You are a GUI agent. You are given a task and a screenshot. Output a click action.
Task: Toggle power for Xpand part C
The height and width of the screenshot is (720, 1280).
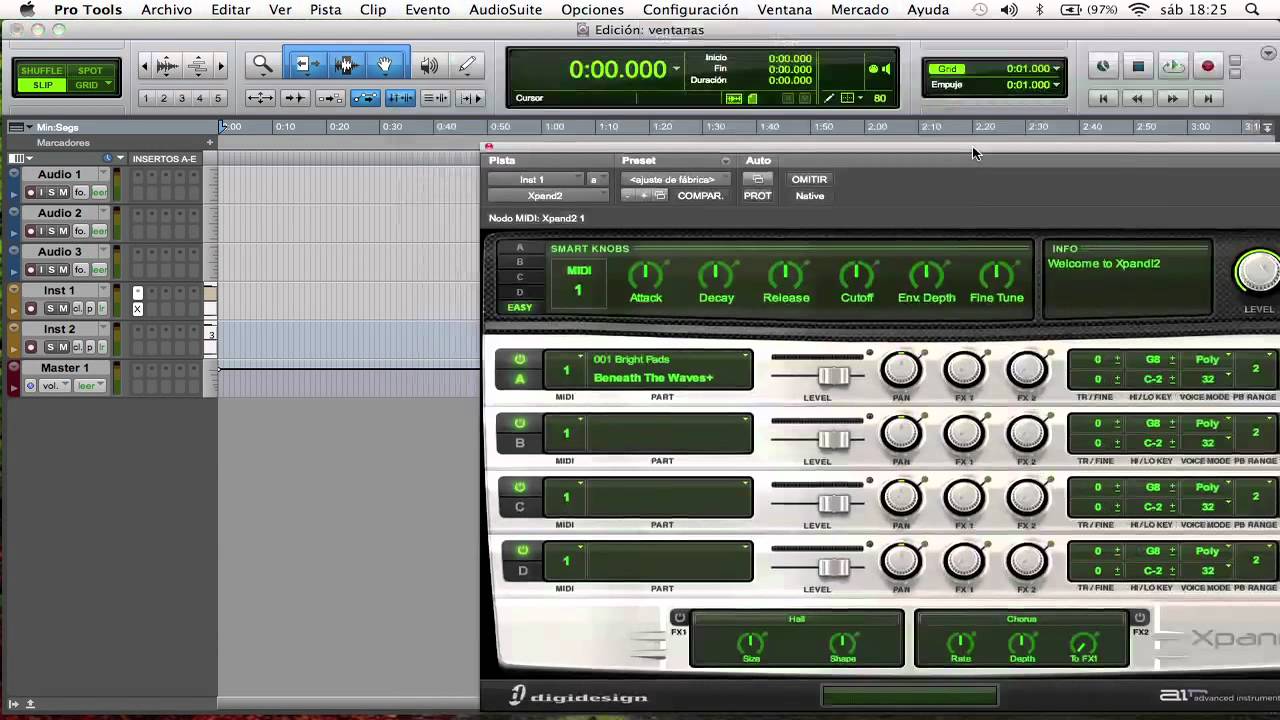520,487
